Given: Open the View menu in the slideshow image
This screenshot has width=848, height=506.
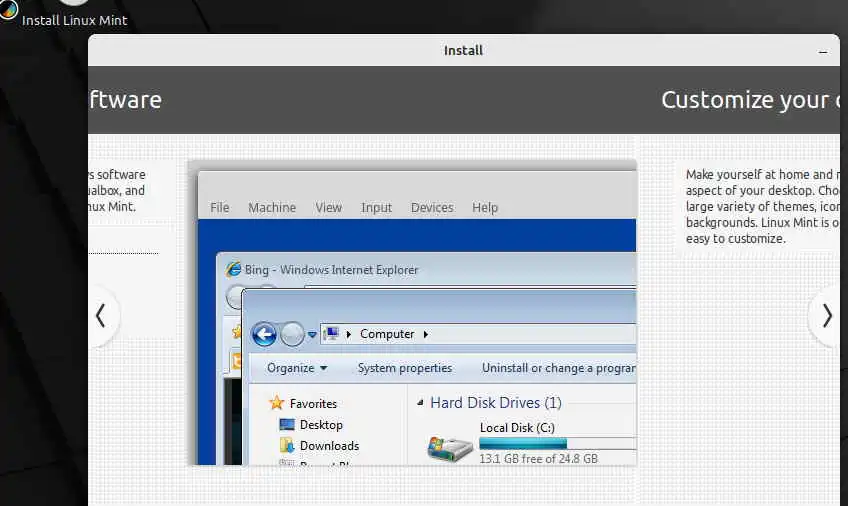Looking at the screenshot, I should pyautogui.click(x=328, y=208).
